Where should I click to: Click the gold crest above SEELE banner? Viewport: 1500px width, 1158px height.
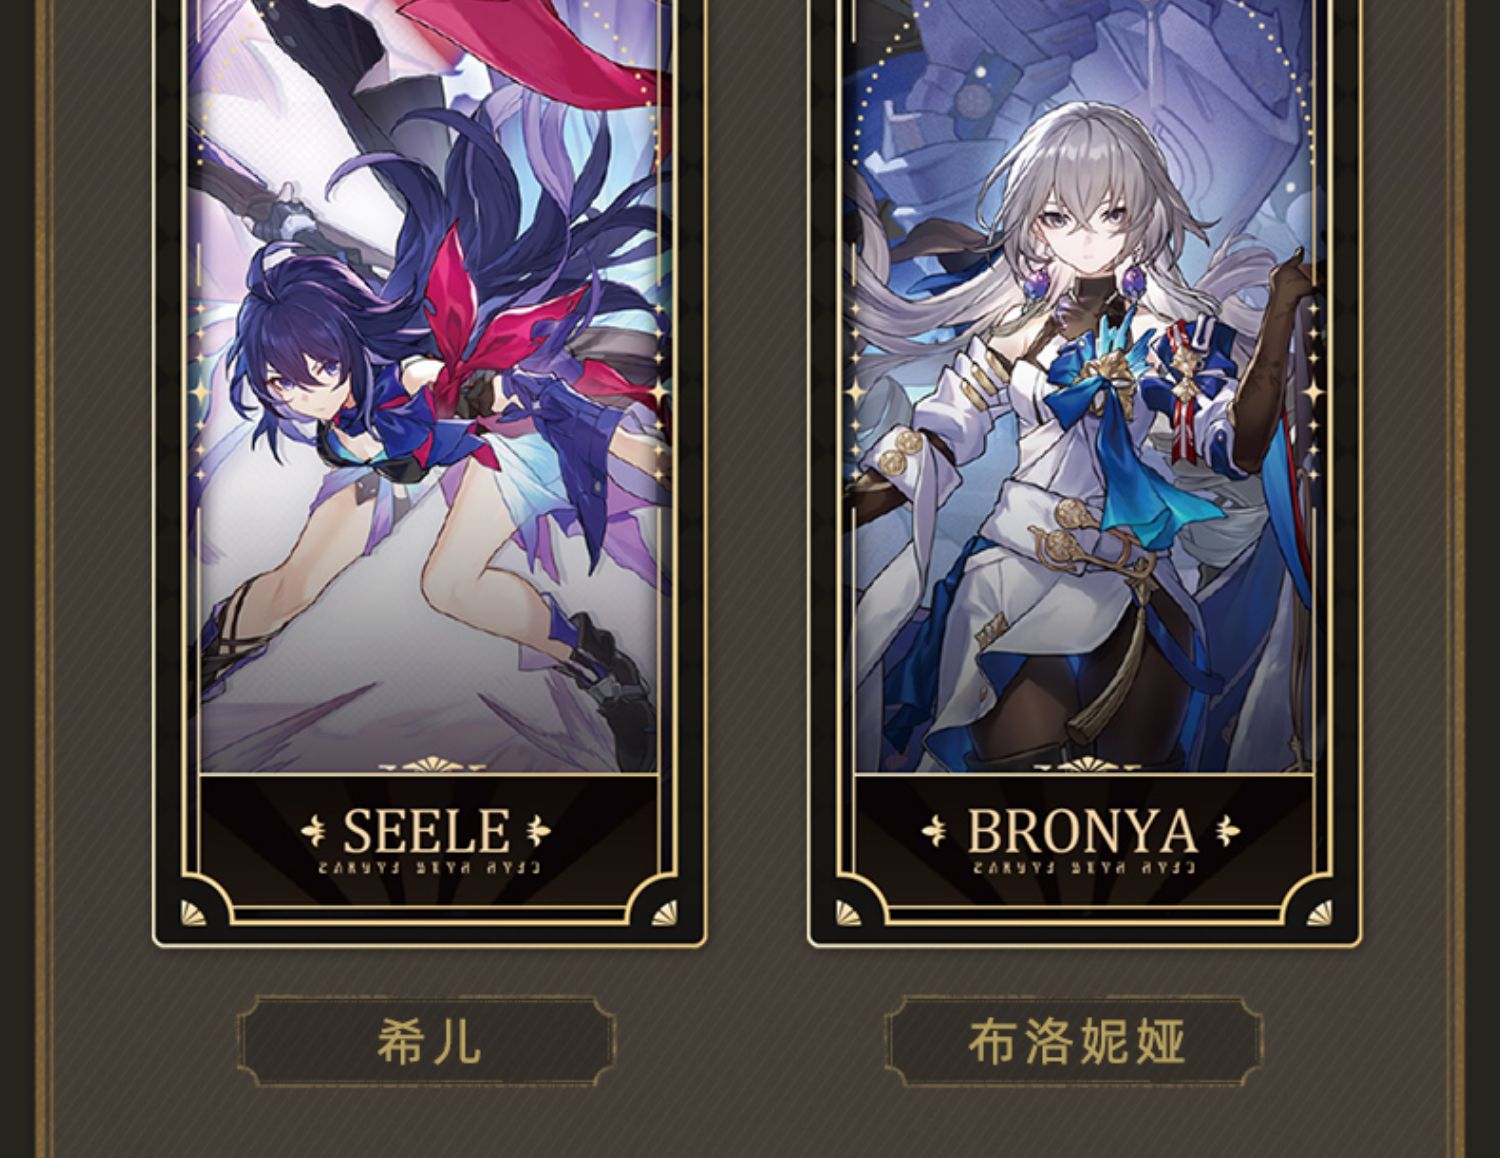tap(430, 768)
